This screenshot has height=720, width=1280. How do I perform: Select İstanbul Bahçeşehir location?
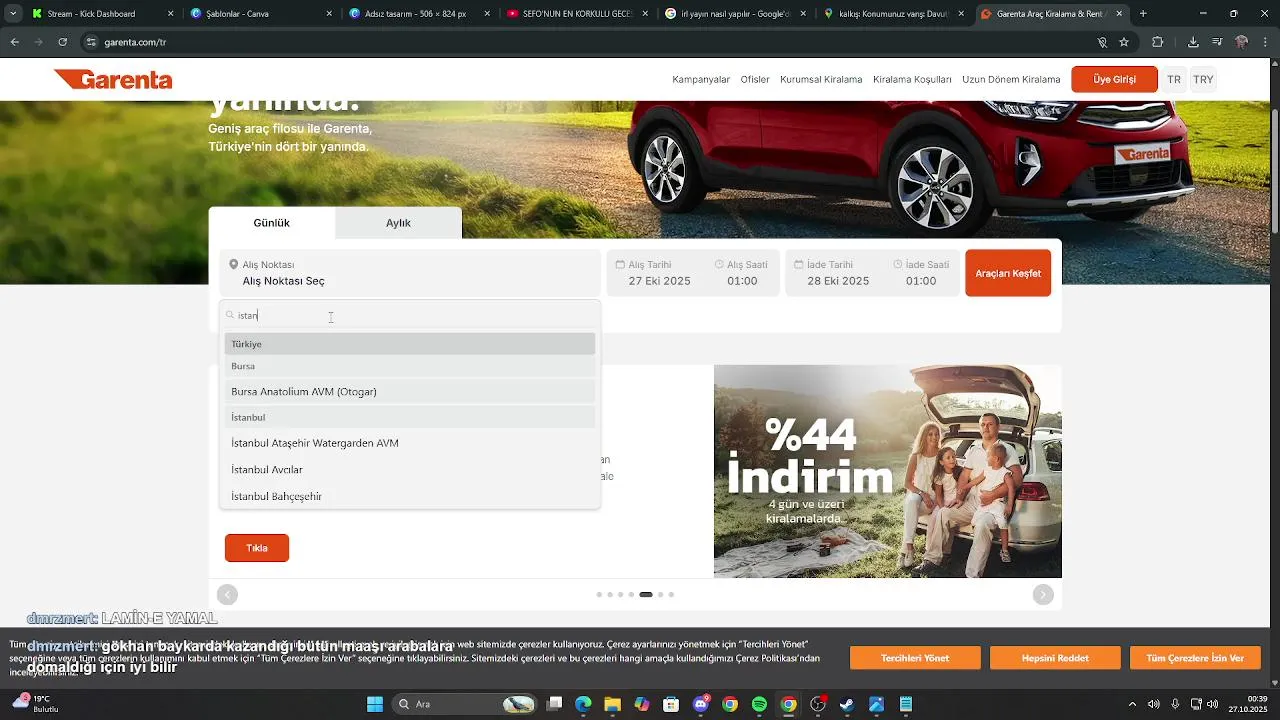[x=410, y=496]
